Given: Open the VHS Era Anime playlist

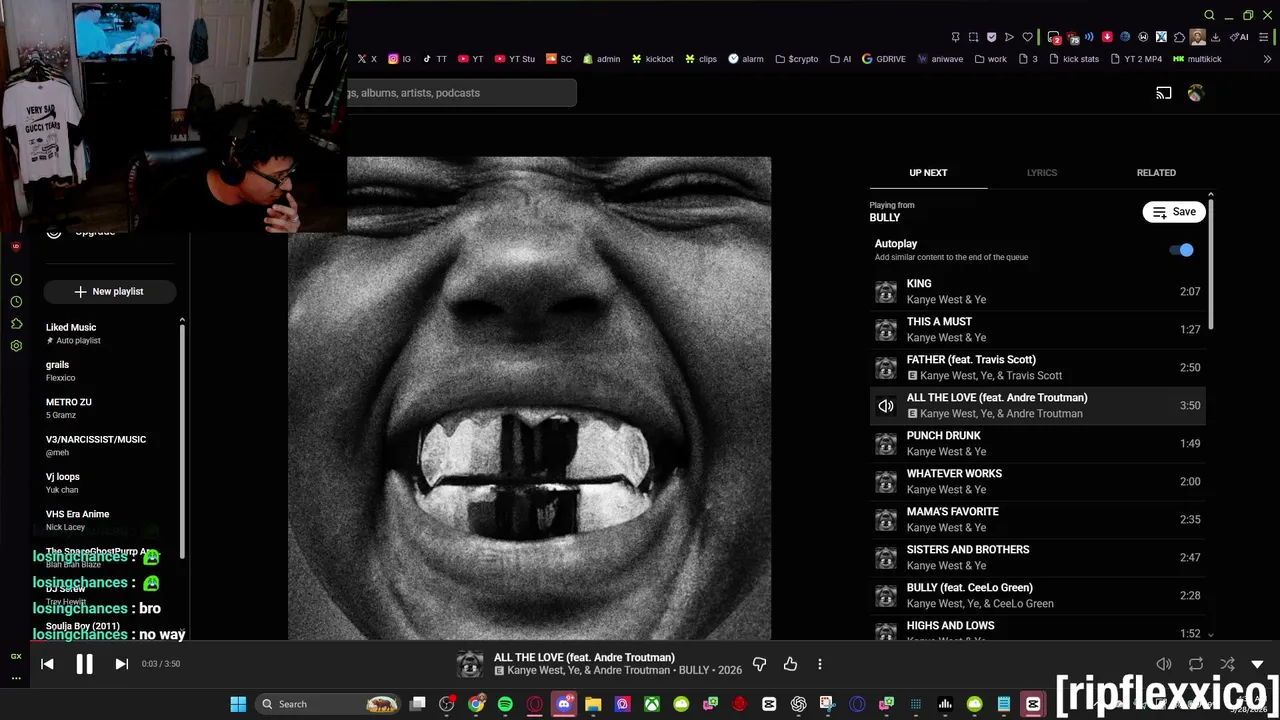Looking at the screenshot, I should click(110, 520).
